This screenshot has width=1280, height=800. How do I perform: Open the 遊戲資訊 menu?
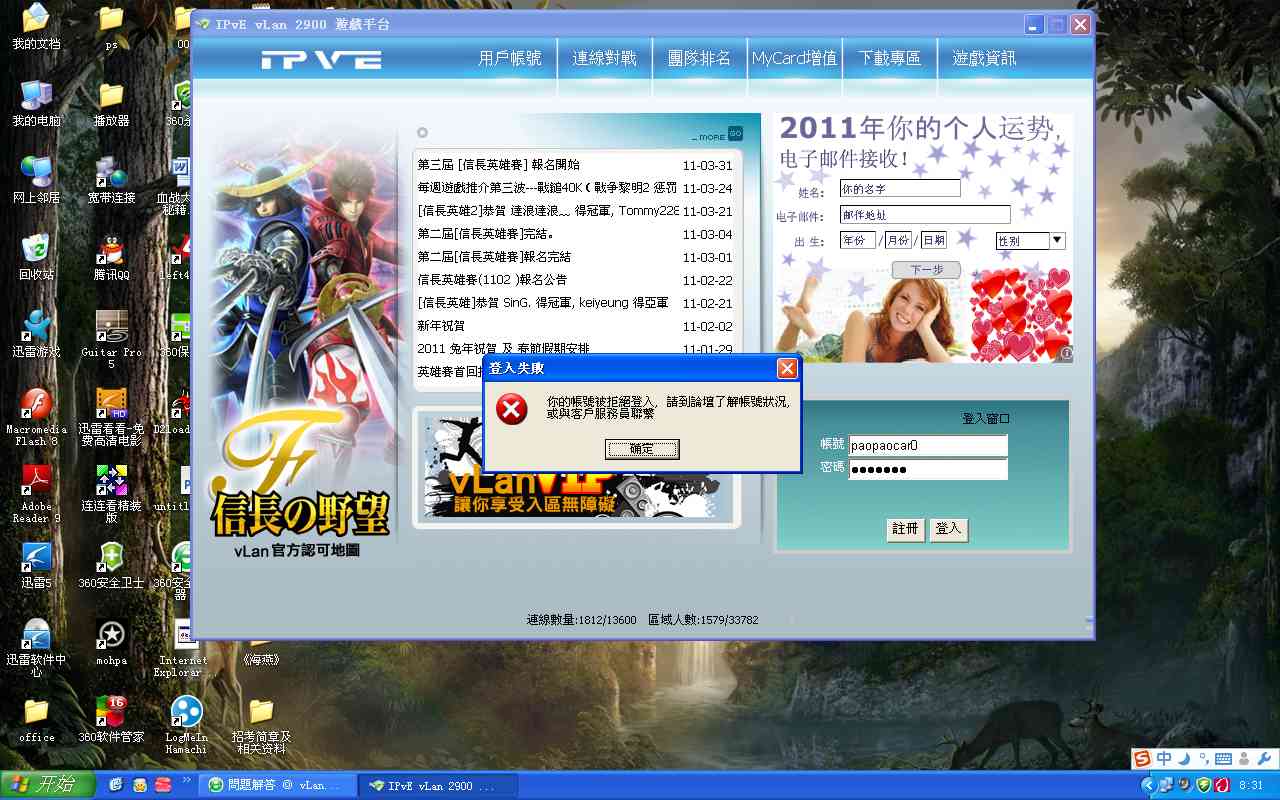984,59
